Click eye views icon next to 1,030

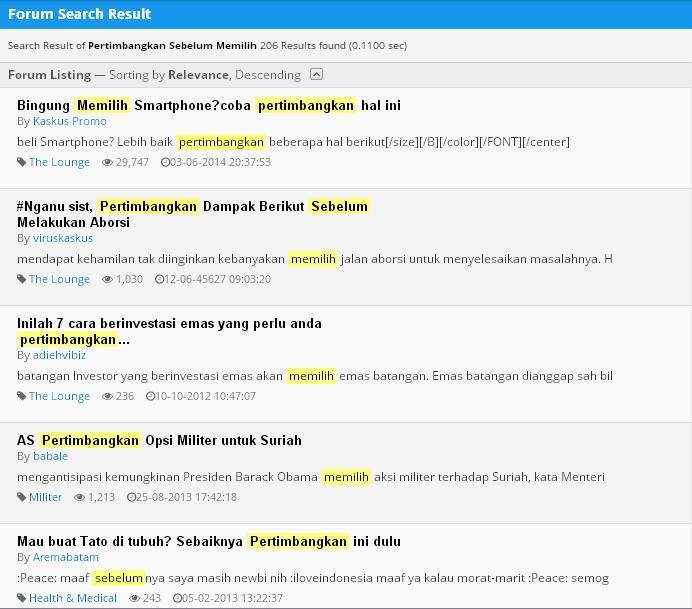[x=107, y=279]
